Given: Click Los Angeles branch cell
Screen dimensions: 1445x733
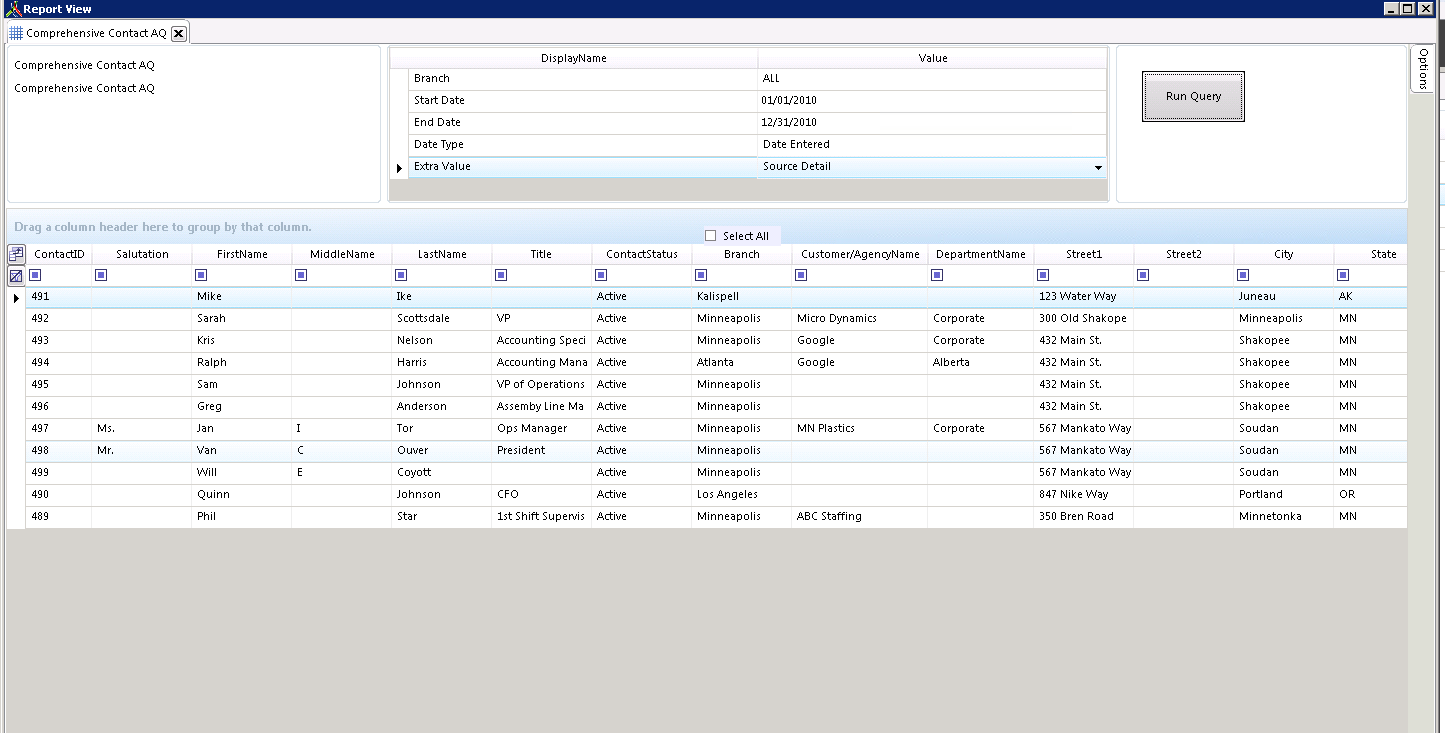Looking at the screenshot, I should [742, 494].
